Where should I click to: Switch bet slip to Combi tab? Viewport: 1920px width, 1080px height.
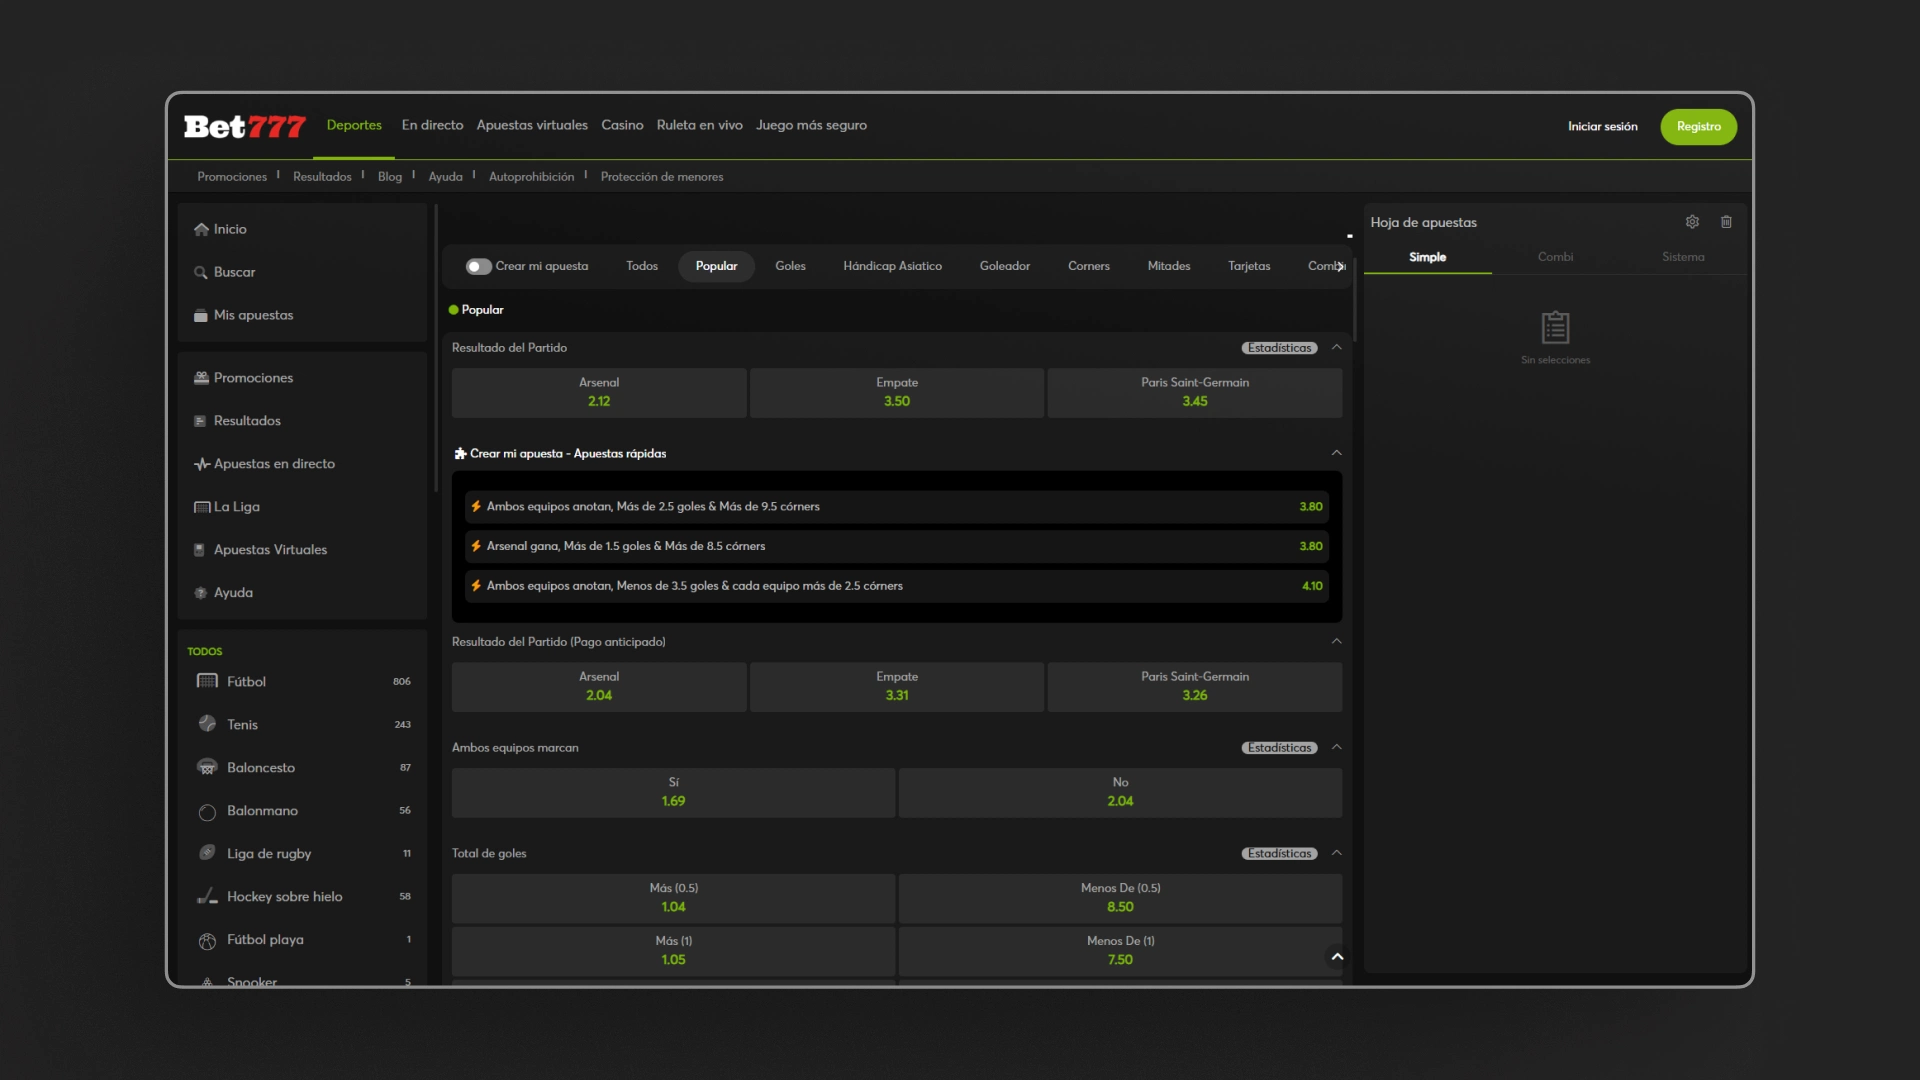pyautogui.click(x=1555, y=257)
